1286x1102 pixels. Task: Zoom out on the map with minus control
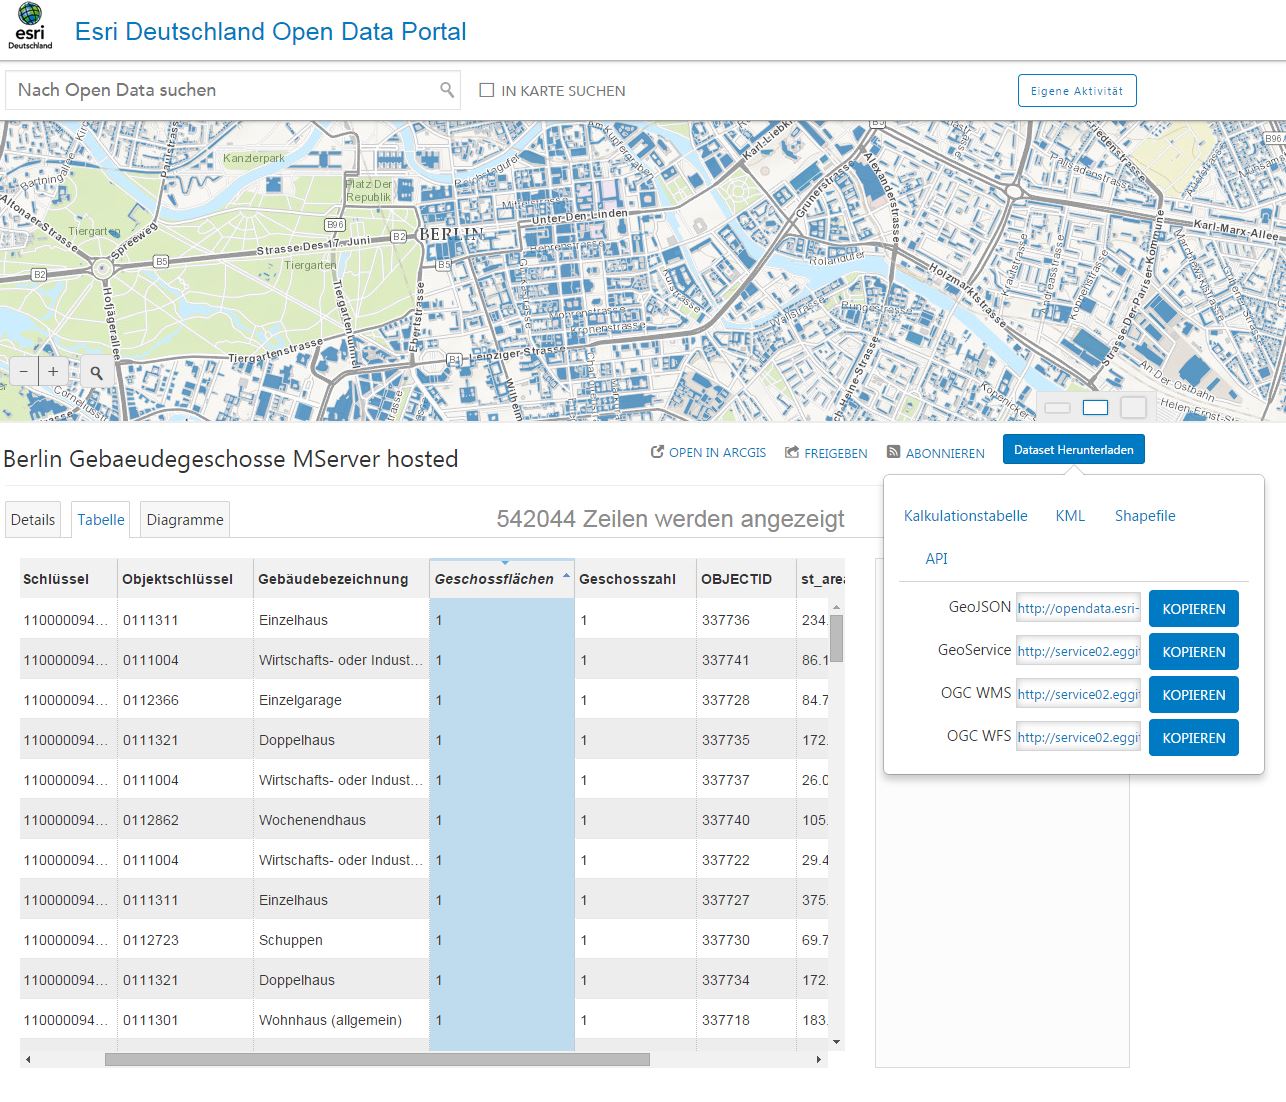(x=23, y=371)
